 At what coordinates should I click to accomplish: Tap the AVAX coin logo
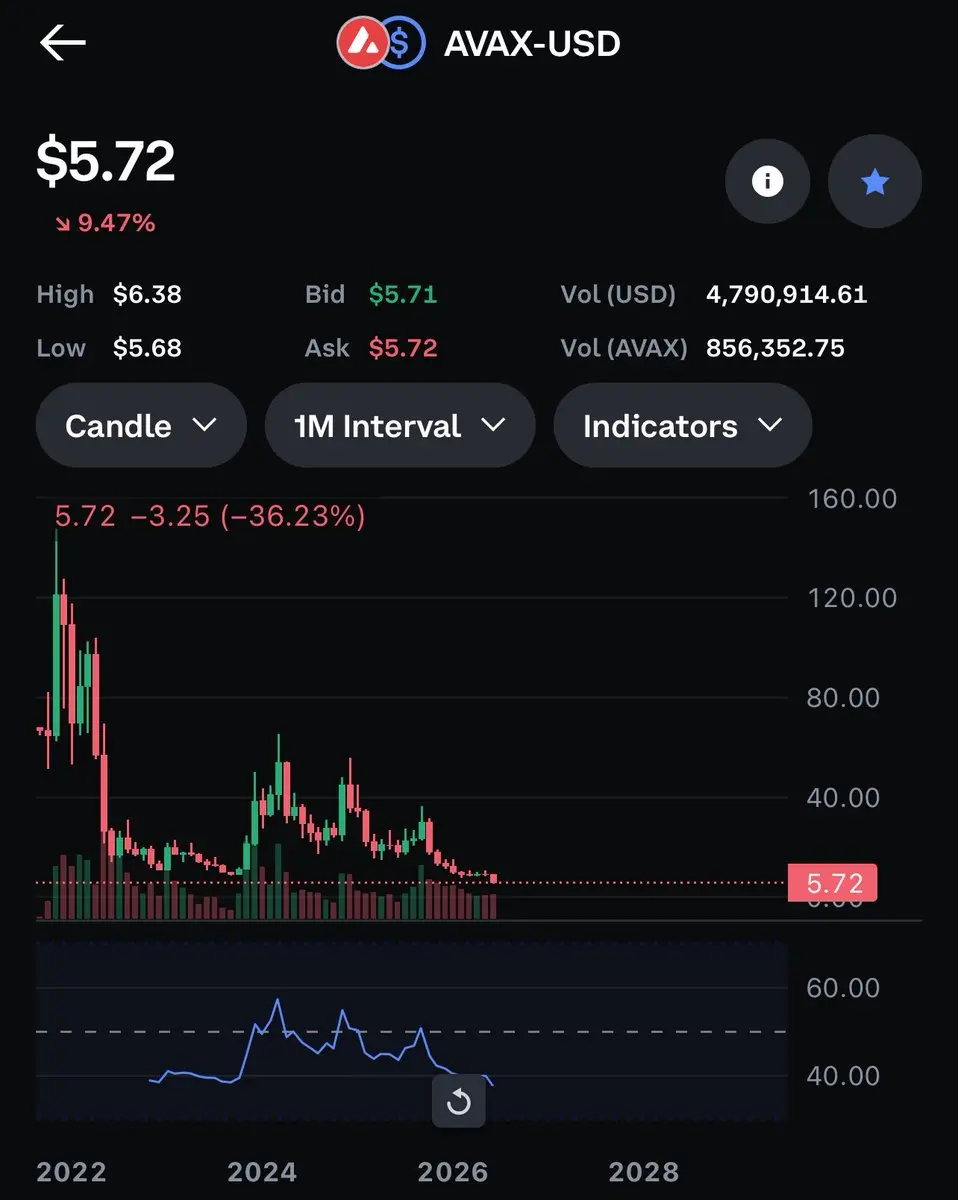[361, 43]
